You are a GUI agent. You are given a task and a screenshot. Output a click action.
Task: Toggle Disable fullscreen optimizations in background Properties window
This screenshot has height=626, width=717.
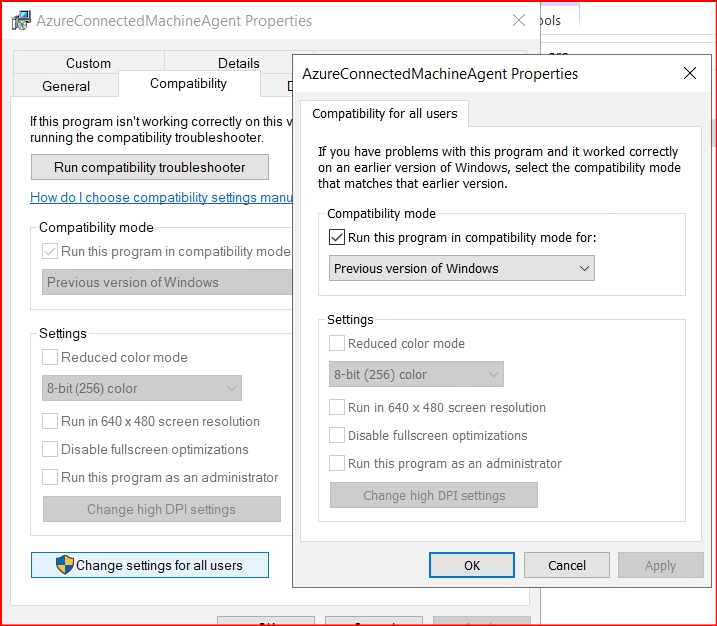50,449
